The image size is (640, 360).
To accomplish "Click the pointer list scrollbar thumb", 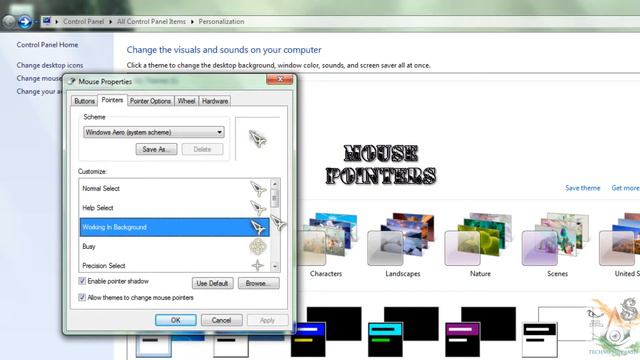I will click(275, 198).
